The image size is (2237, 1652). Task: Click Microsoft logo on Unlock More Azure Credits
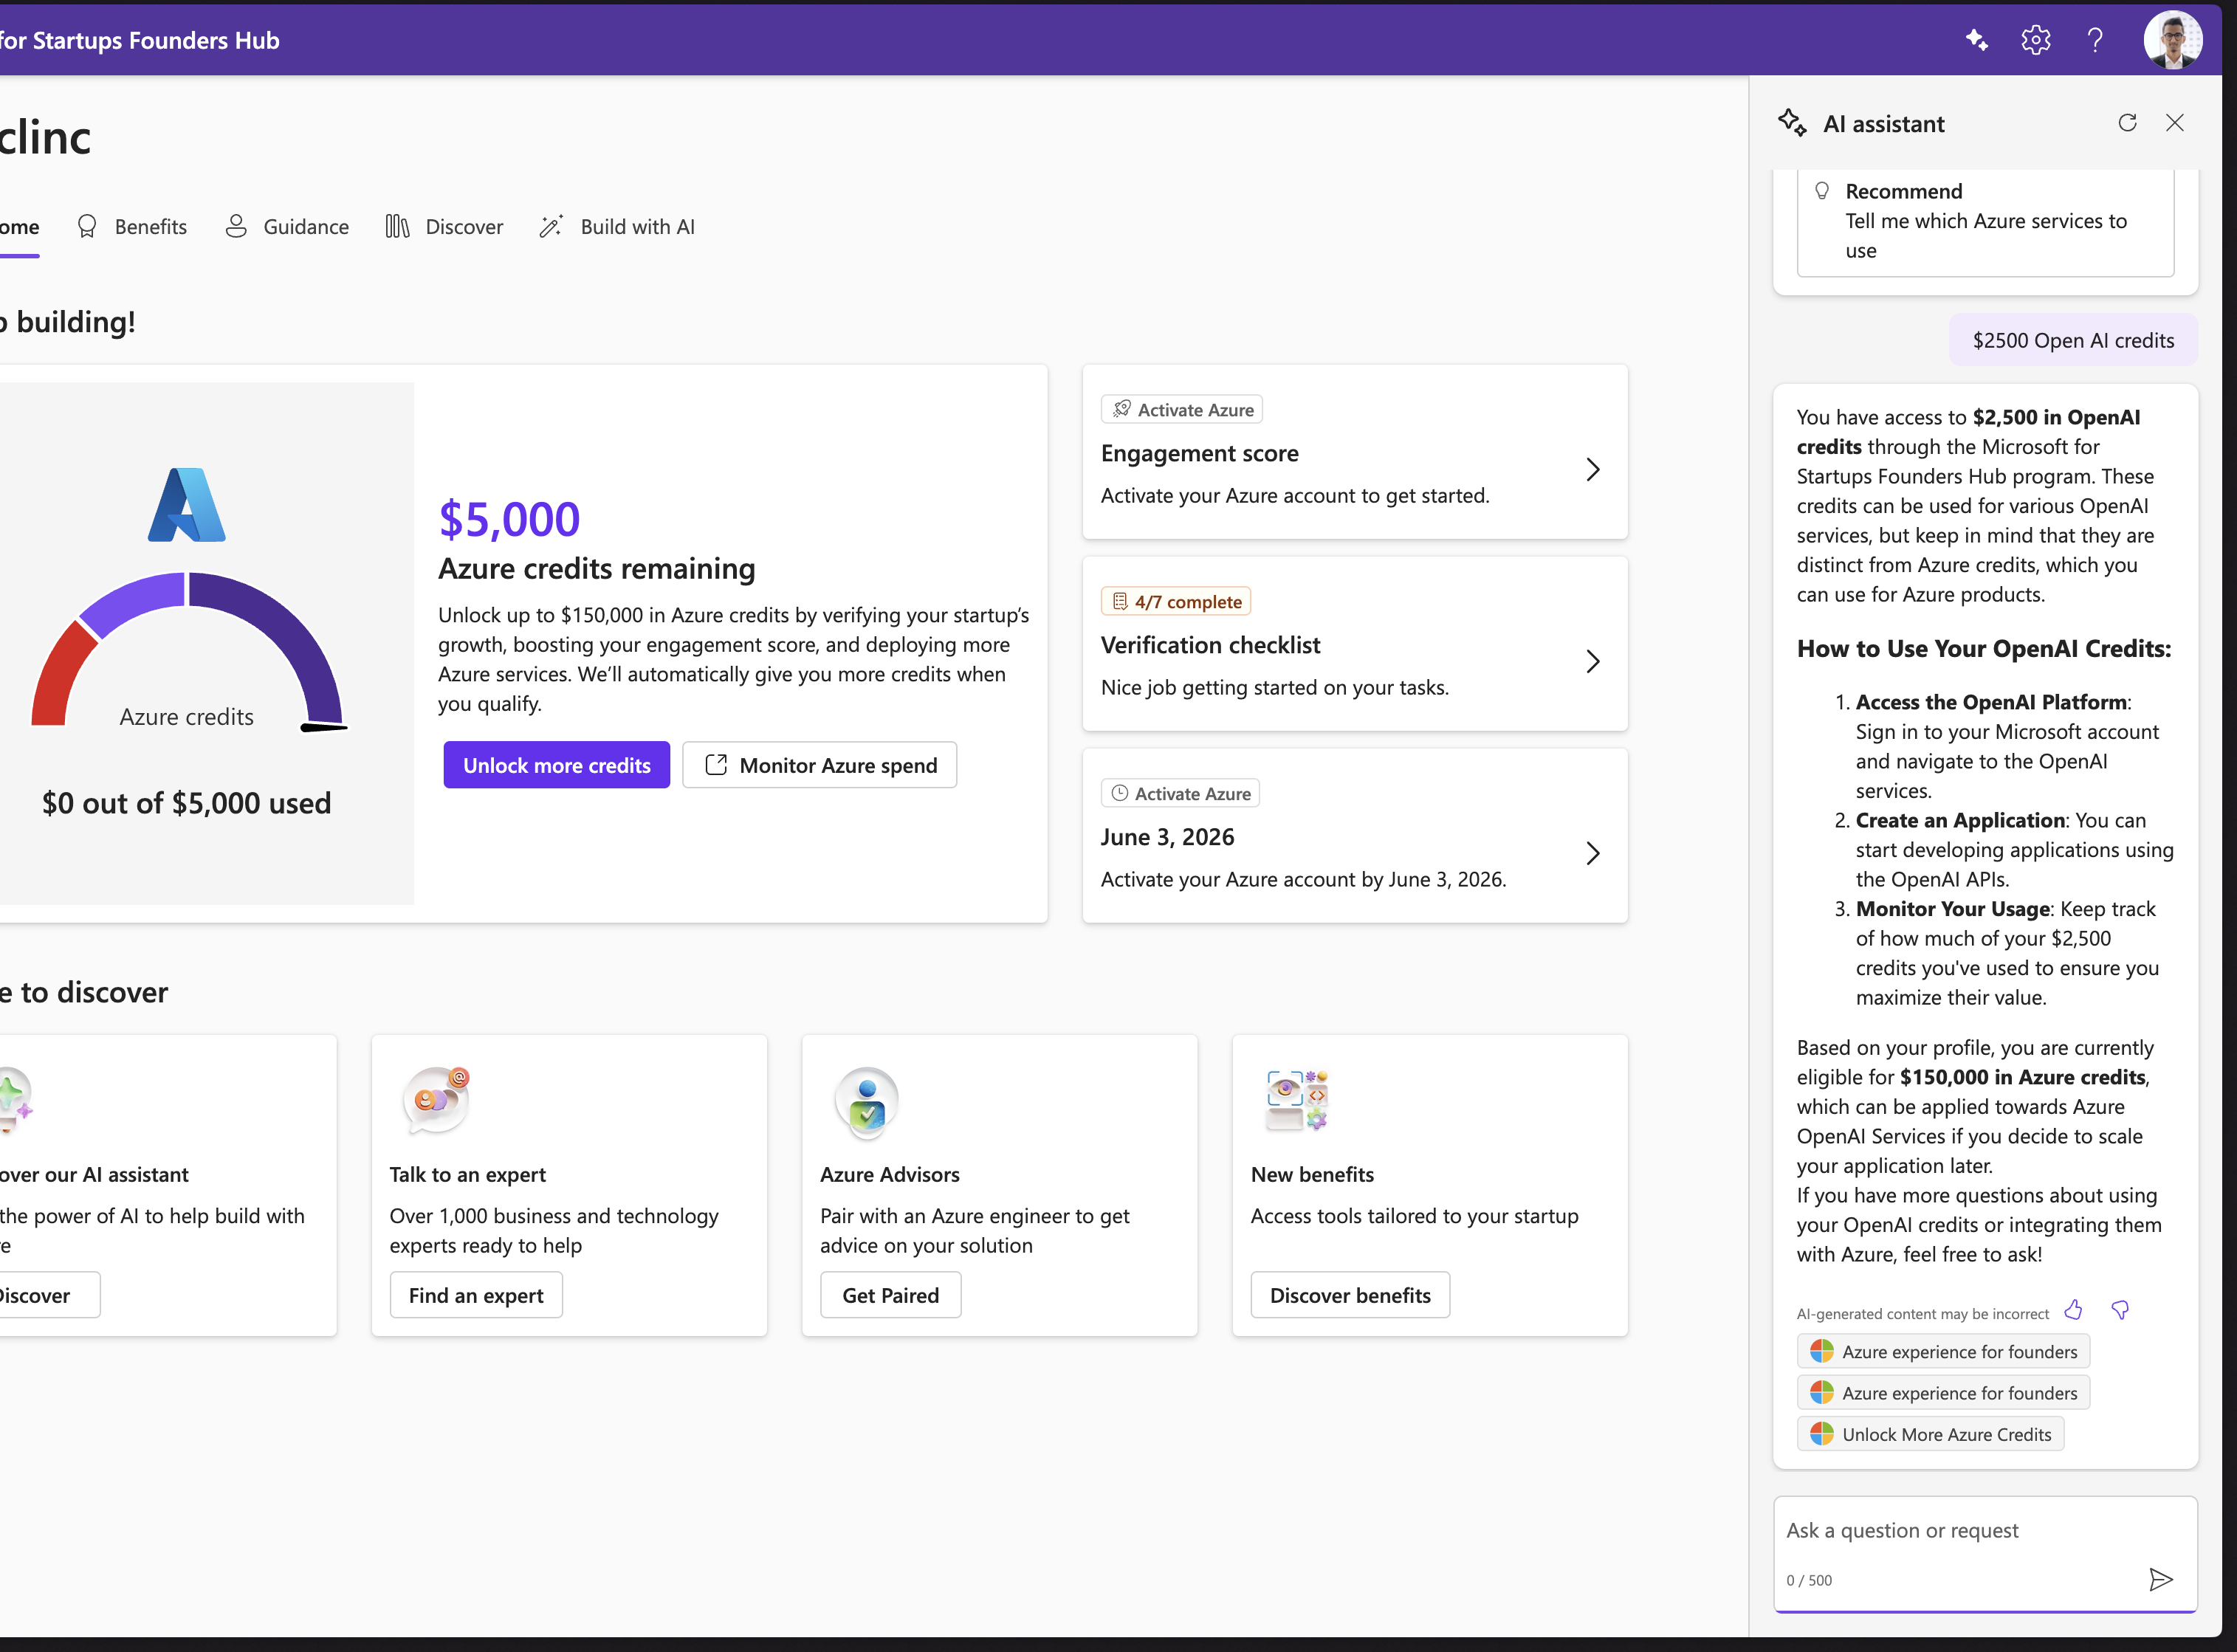coord(1822,1434)
